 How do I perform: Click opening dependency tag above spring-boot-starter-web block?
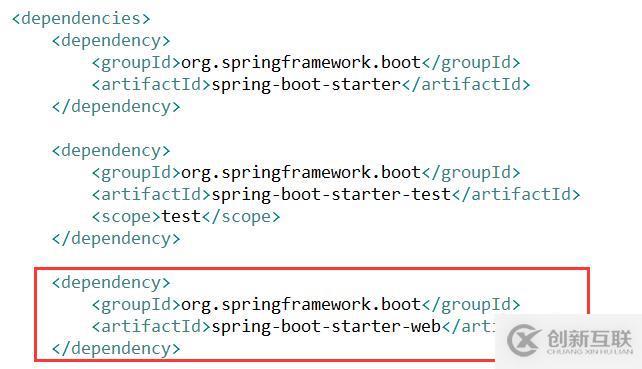pyautogui.click(x=111, y=283)
